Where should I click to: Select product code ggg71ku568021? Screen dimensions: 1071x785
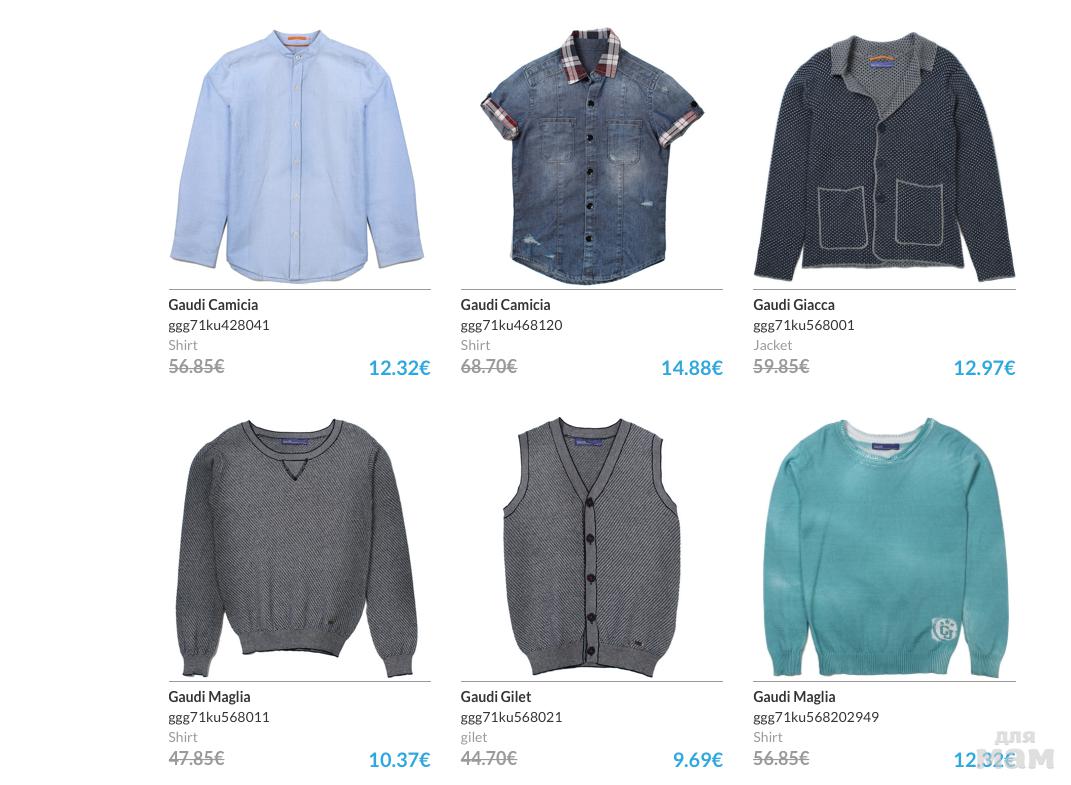[x=511, y=717]
